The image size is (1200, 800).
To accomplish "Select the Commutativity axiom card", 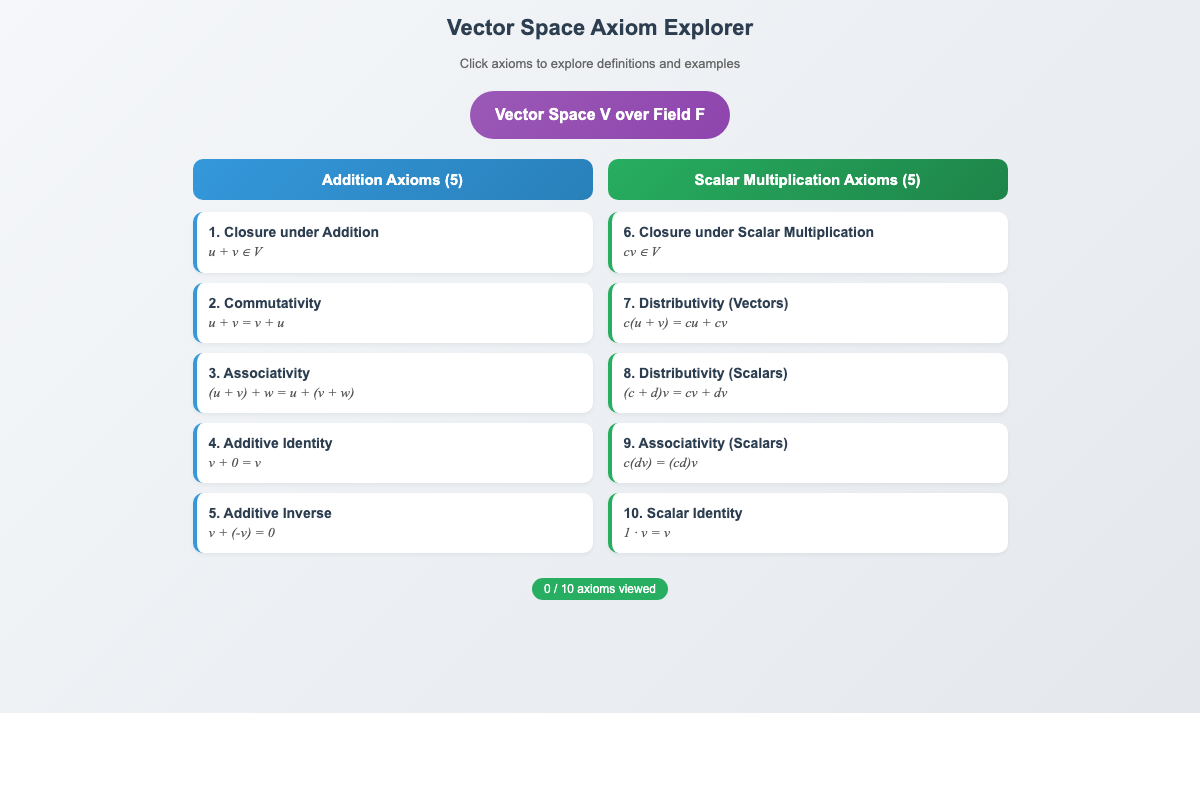I will coord(392,312).
